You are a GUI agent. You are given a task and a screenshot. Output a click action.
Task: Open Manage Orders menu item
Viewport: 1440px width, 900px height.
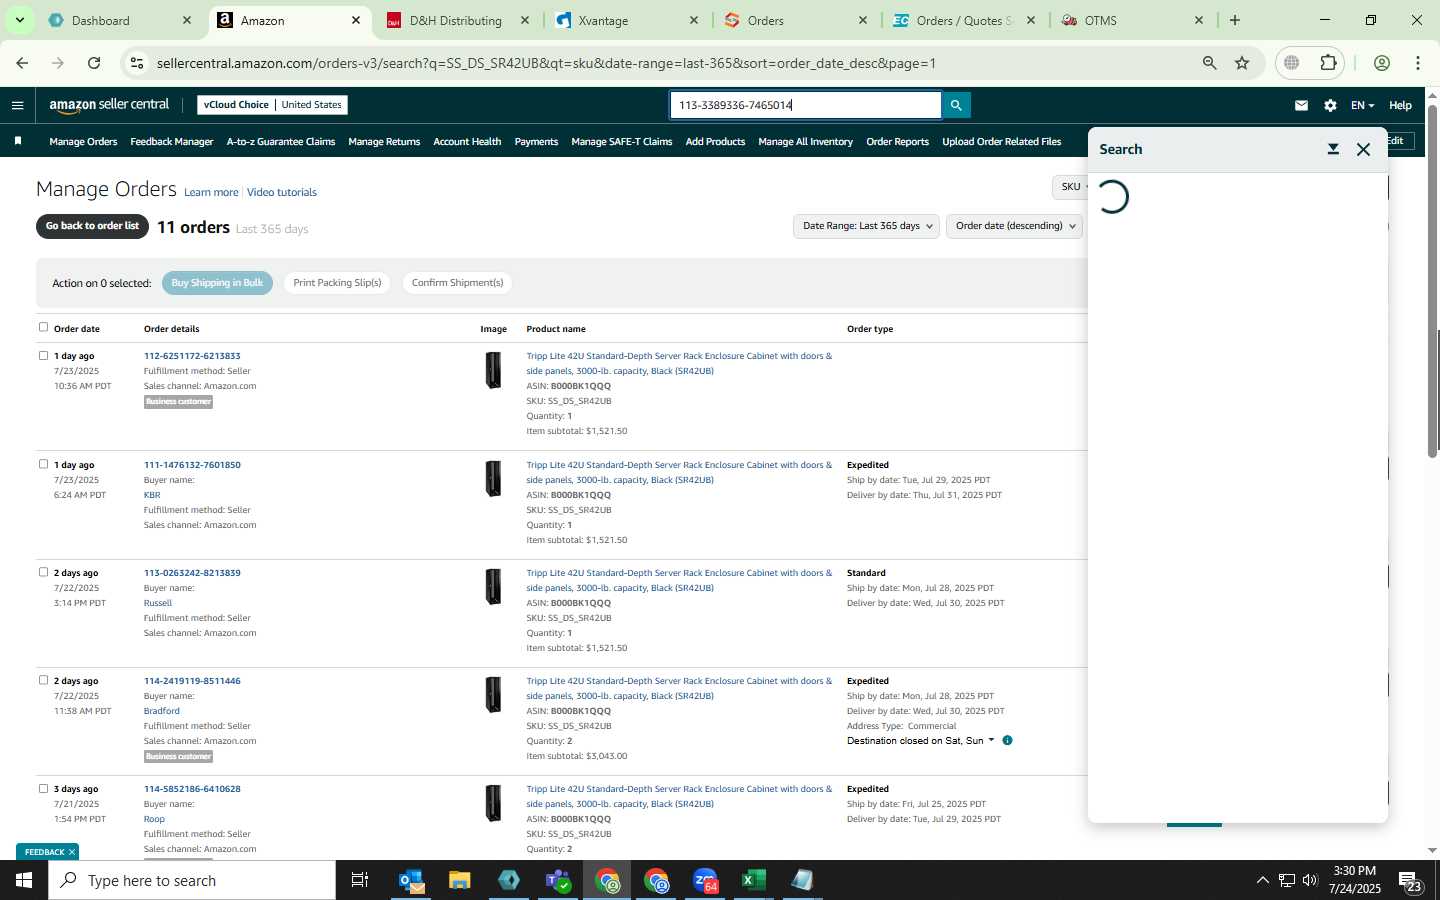coord(83,142)
